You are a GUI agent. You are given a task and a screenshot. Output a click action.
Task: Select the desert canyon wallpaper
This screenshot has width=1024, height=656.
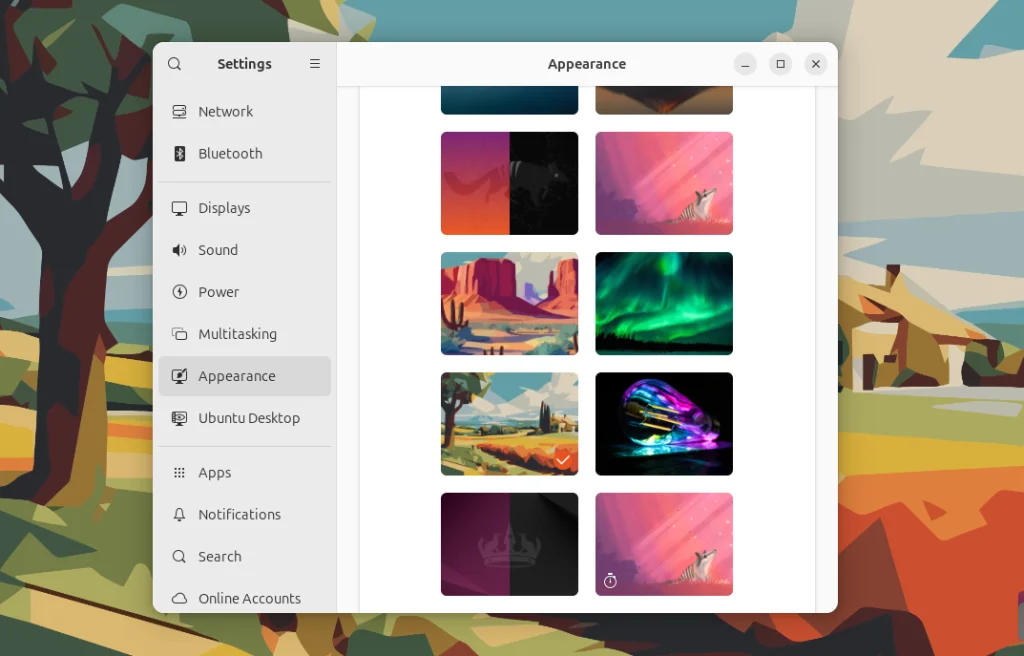(509, 303)
